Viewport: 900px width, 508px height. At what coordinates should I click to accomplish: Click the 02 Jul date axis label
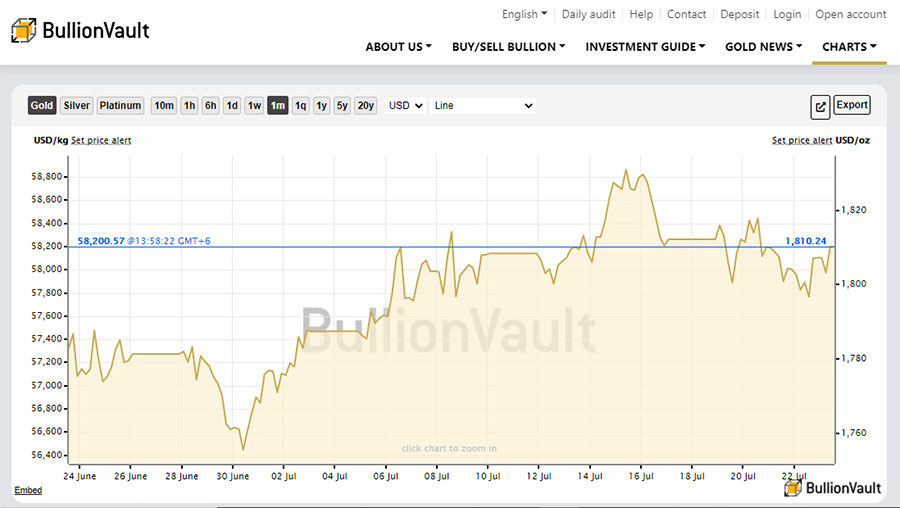pyautogui.click(x=284, y=476)
